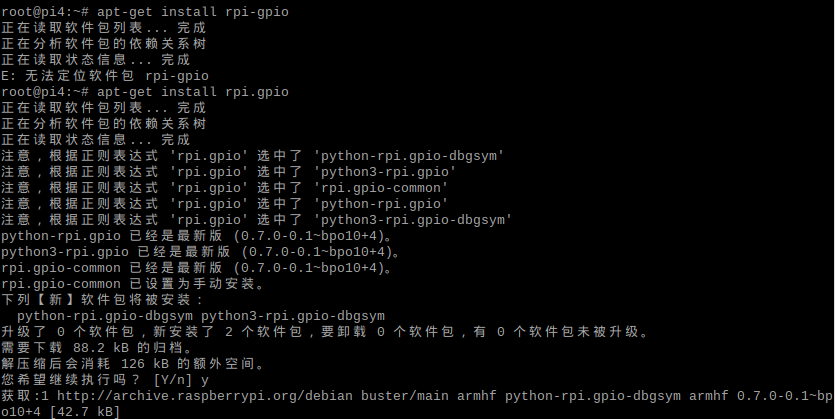835x419 pixels.
Task: Click the archive.raspberrypi.org URL
Action: point(204,396)
